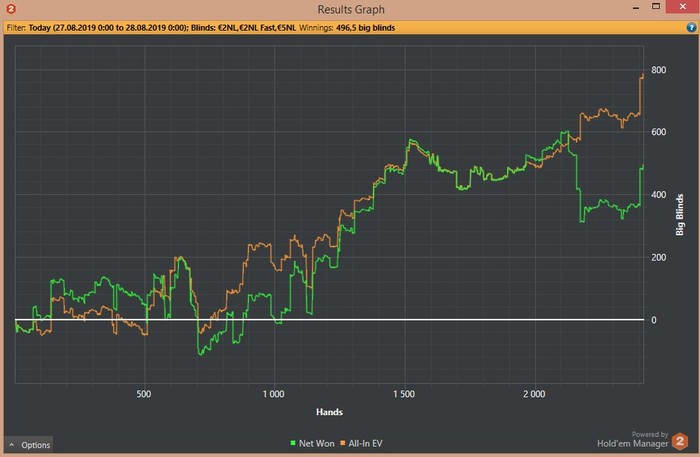Screen dimensions: 700x457
Task: Click the 200 big blinds axis label
Action: click(x=658, y=258)
